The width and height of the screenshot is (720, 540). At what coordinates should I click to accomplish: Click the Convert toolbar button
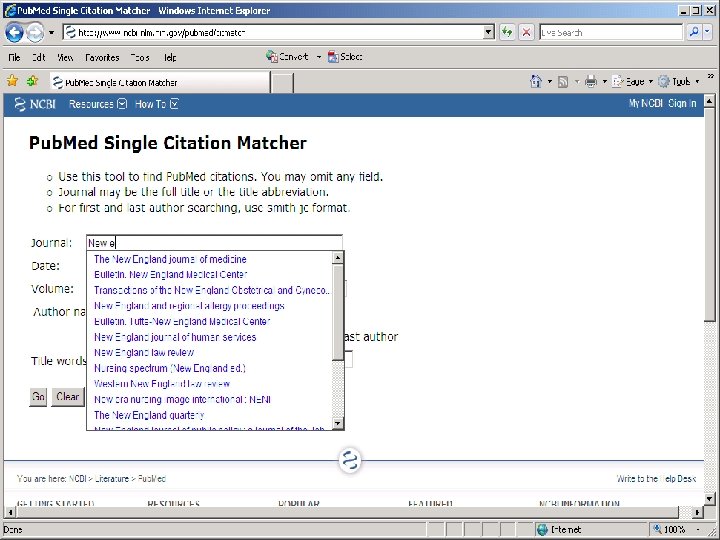(x=287, y=56)
